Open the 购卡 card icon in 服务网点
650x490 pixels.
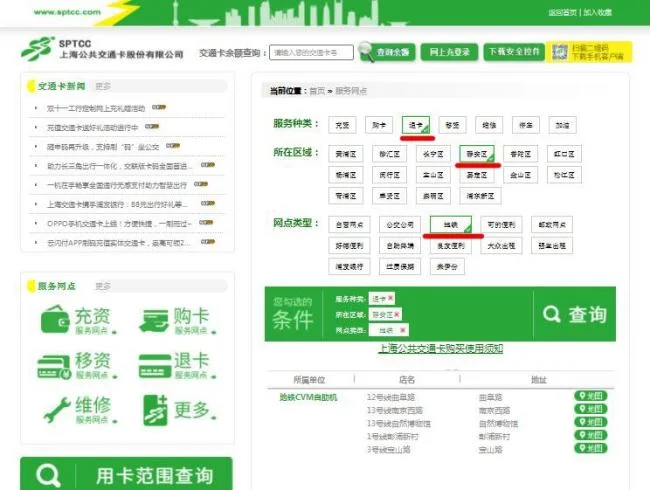click(153, 320)
